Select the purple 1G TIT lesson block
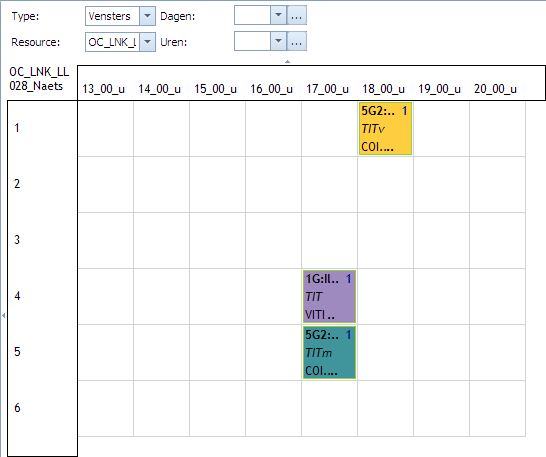This screenshot has width=546, height=457. pyautogui.click(x=329, y=296)
